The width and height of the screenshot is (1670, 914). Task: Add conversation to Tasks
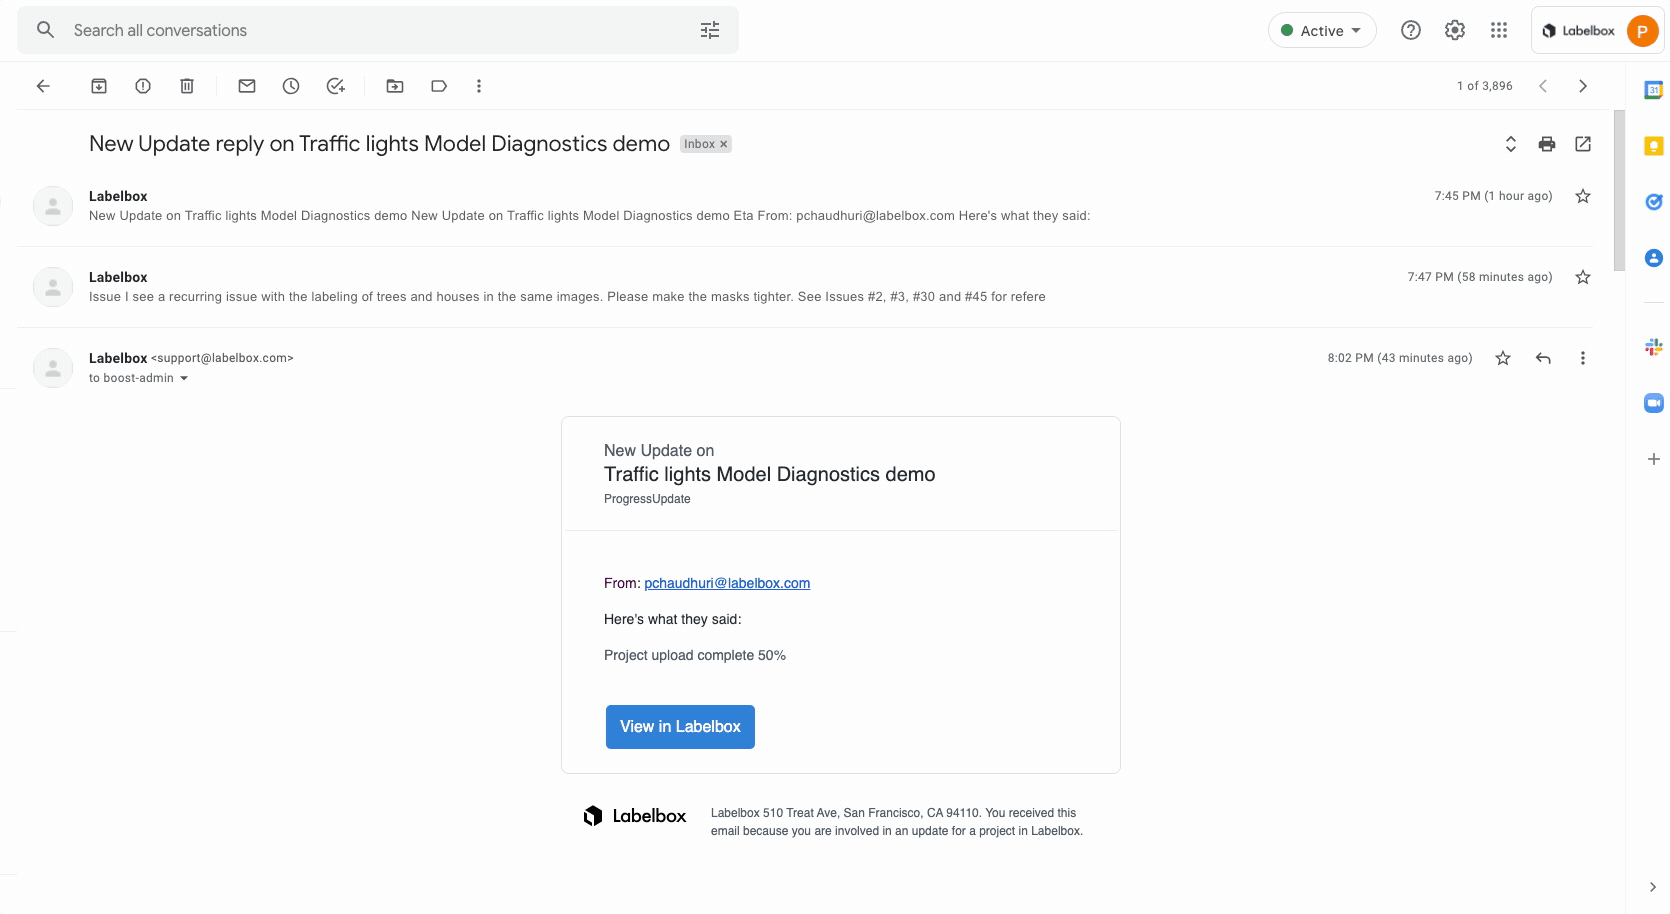(336, 86)
